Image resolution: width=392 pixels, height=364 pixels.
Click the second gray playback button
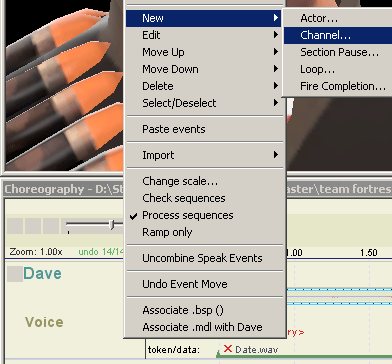tap(33, 226)
